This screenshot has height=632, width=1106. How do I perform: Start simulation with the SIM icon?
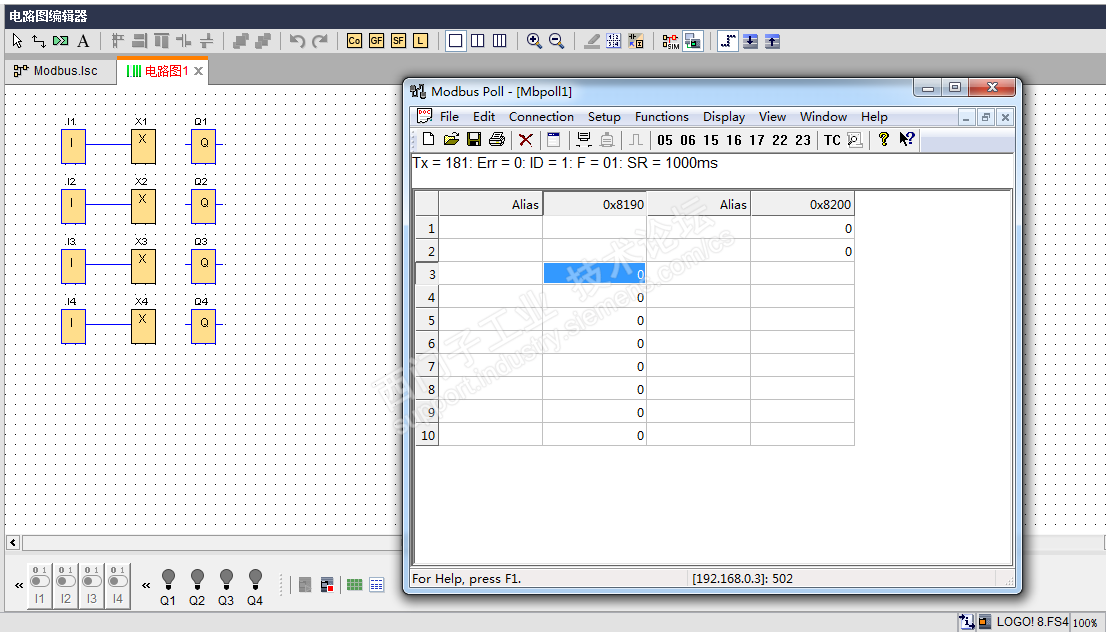pyautogui.click(x=670, y=42)
